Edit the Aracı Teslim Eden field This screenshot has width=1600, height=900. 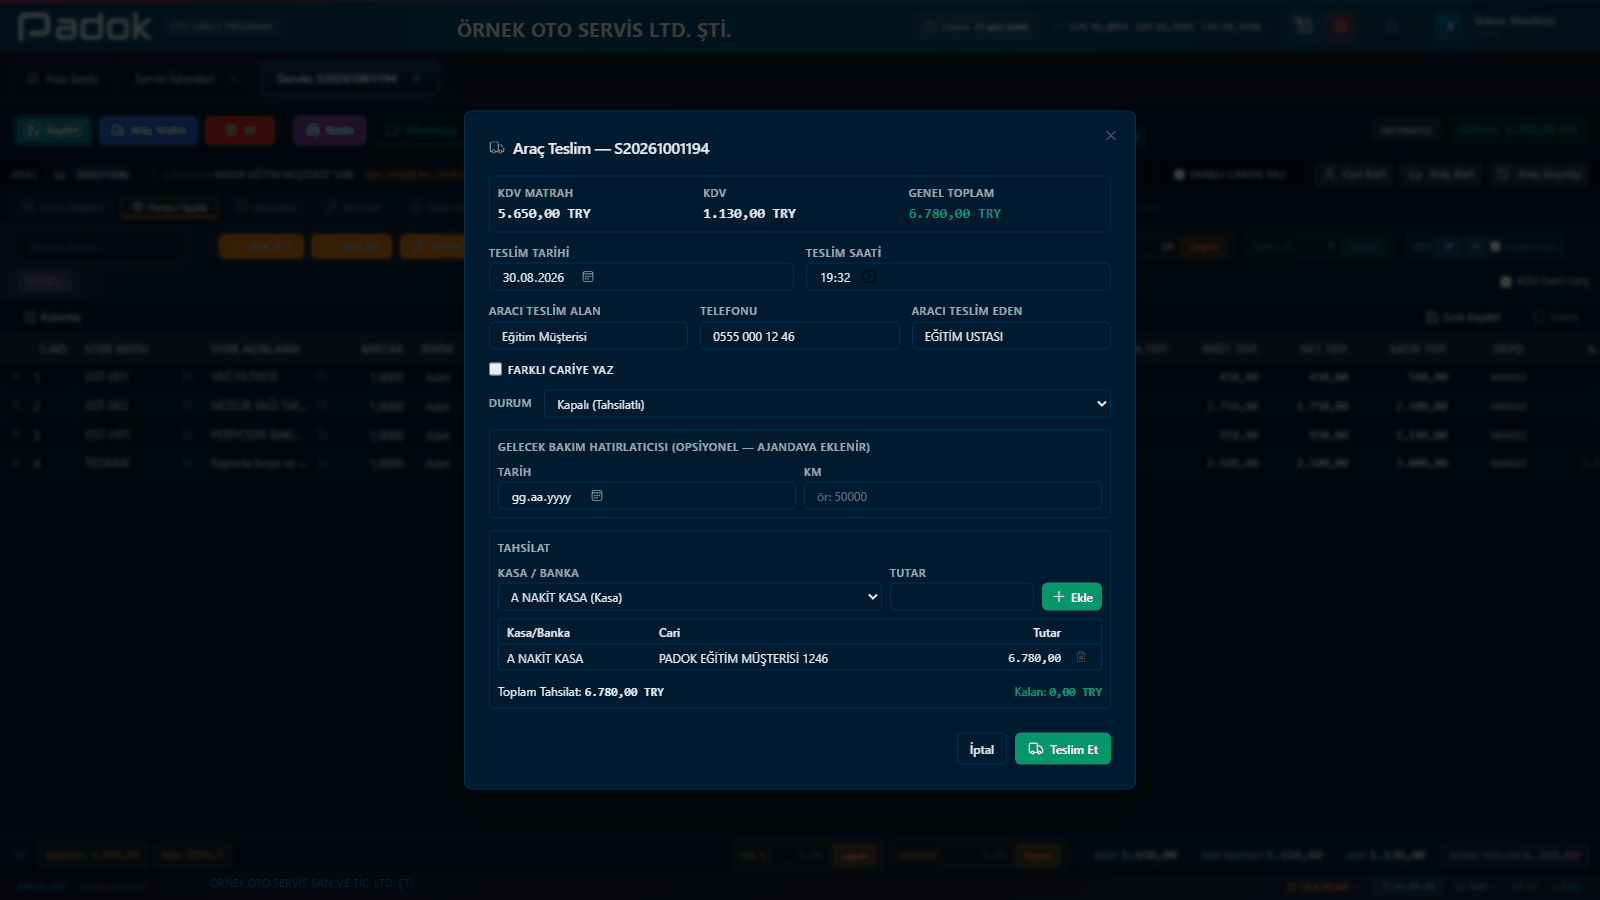(1011, 336)
